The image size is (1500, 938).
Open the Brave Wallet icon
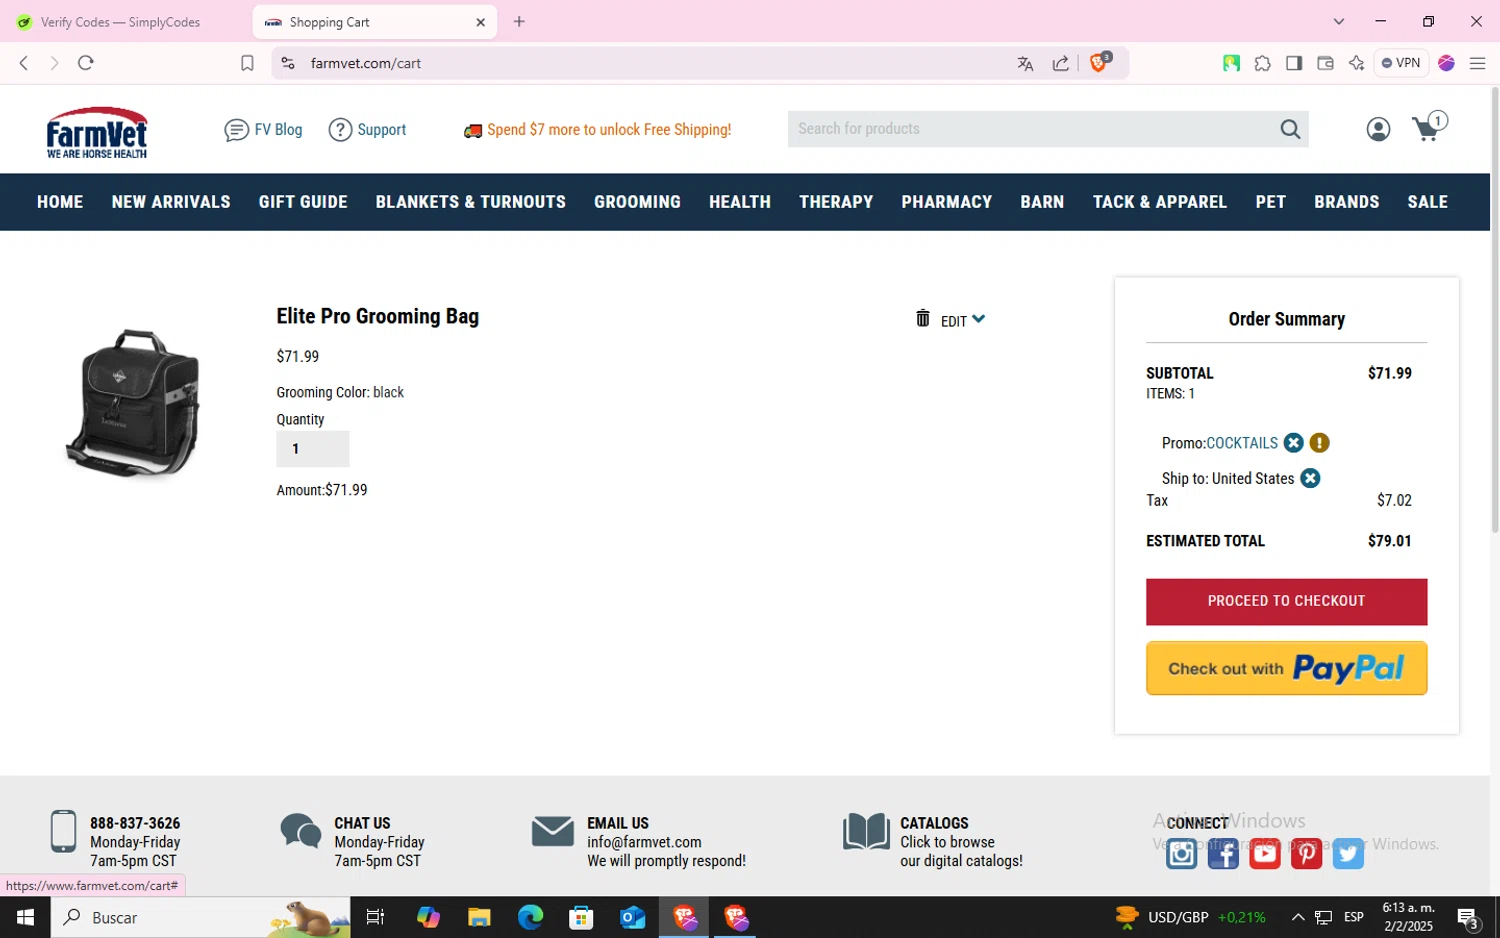1325,63
